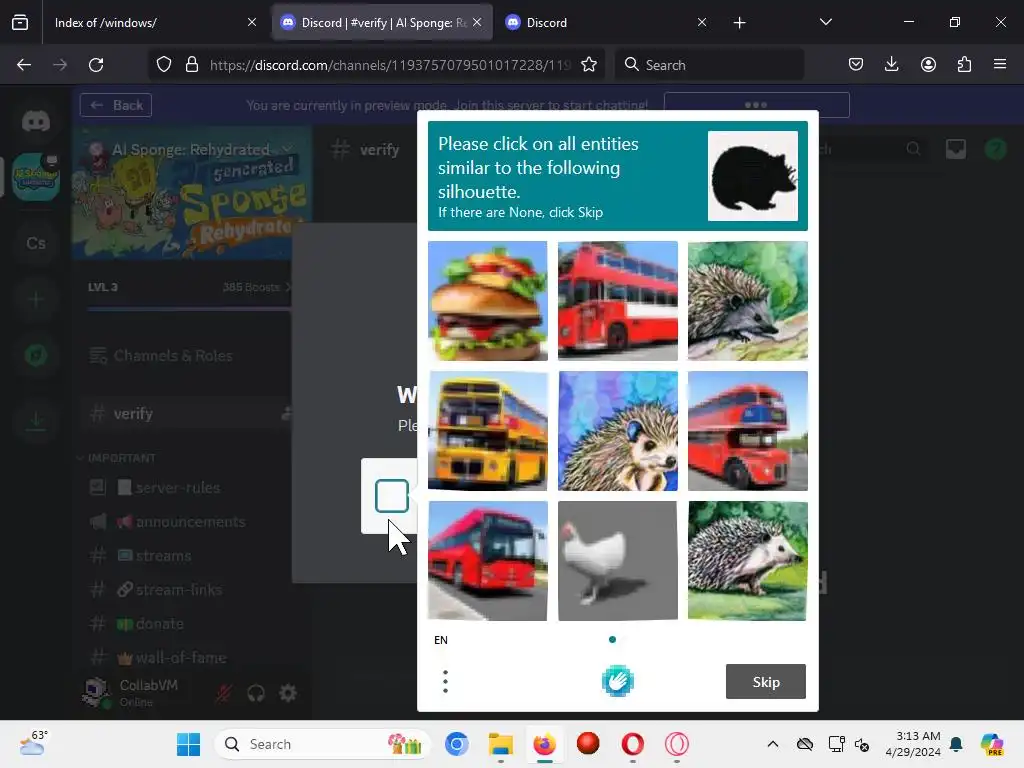Open Firefox account icon

point(928,65)
